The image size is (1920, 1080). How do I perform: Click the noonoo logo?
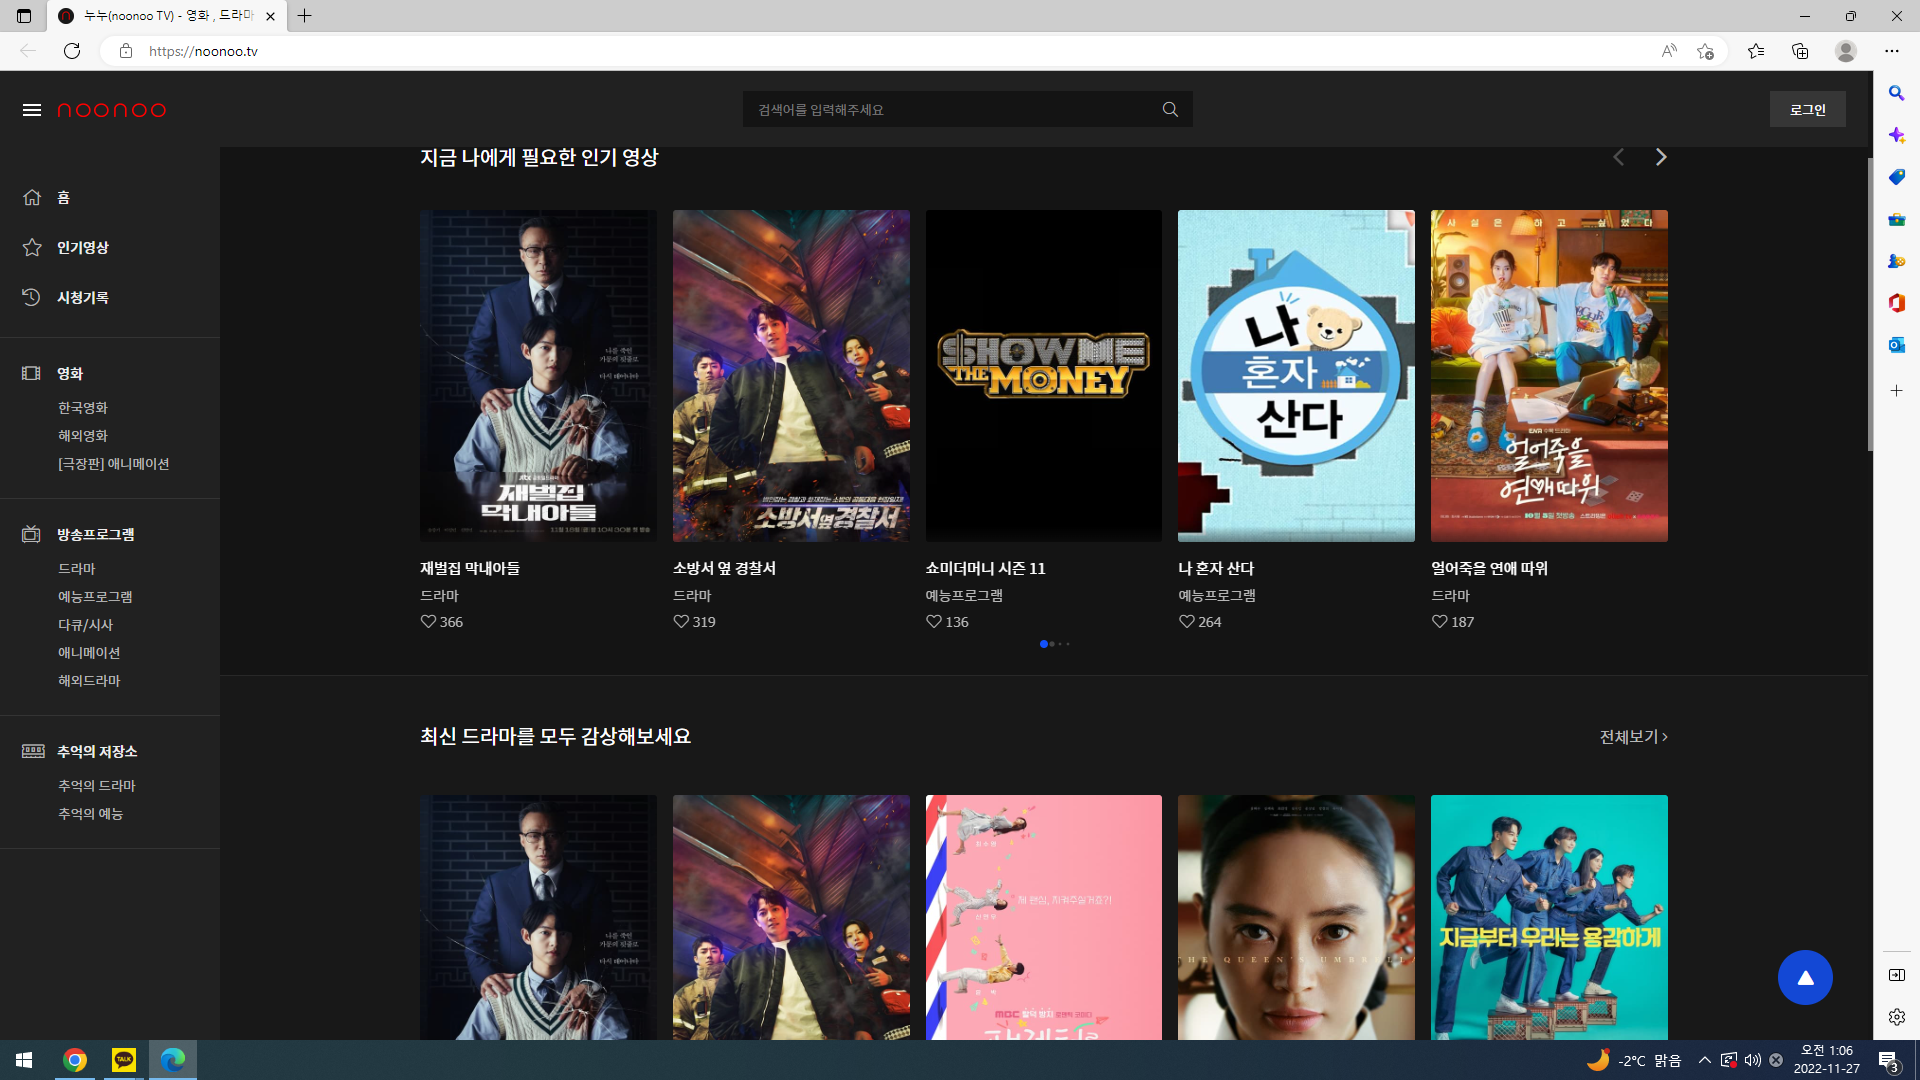tap(112, 110)
